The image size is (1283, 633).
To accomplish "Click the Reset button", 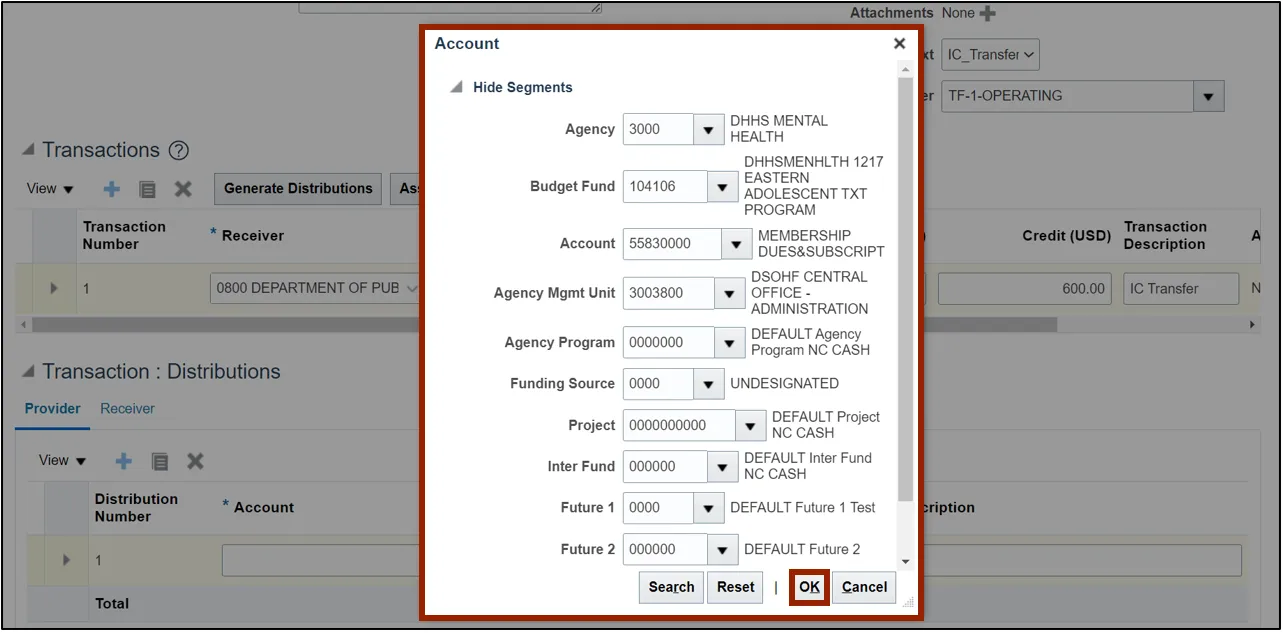I will click(x=736, y=587).
